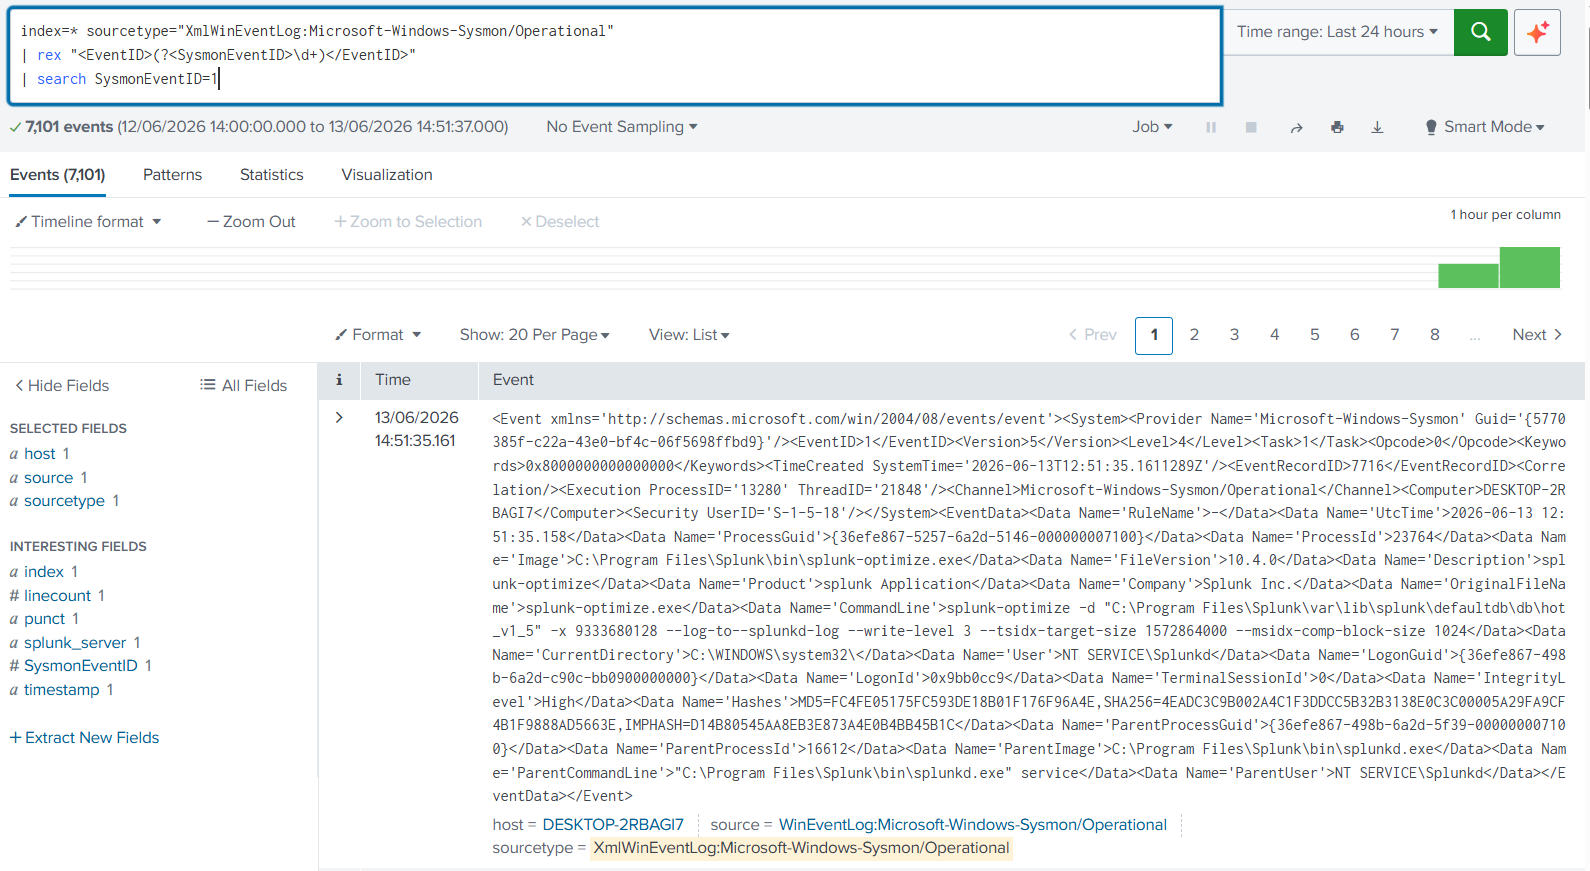Screen dimensions: 1590x871
Task: Click the event info column header icon
Action: pyautogui.click(x=339, y=380)
